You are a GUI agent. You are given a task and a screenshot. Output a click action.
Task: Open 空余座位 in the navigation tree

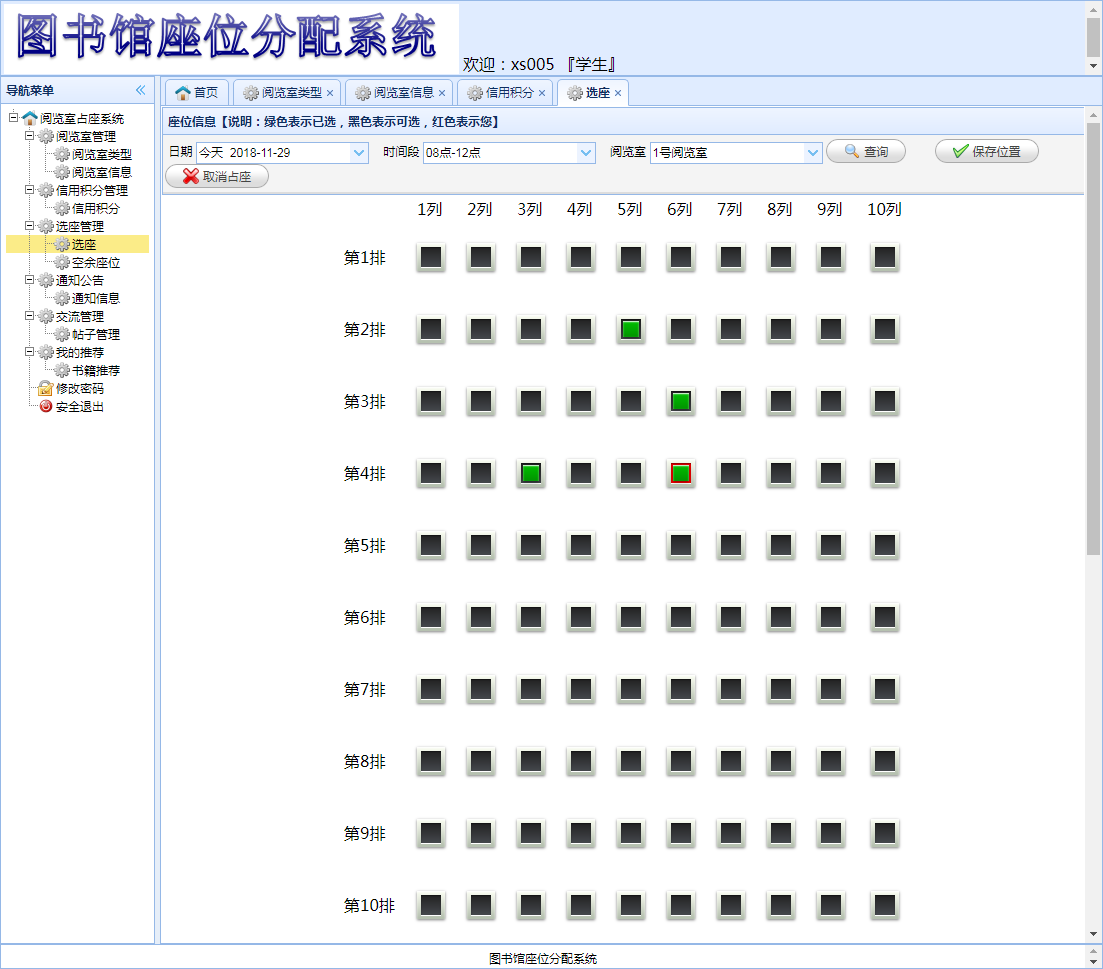96,262
